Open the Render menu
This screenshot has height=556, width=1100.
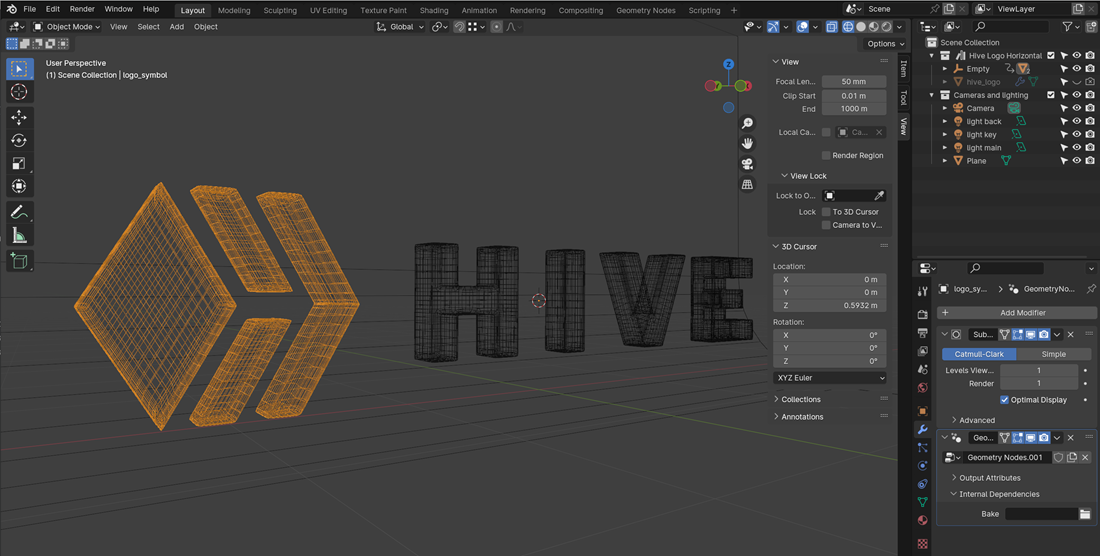(x=82, y=9)
